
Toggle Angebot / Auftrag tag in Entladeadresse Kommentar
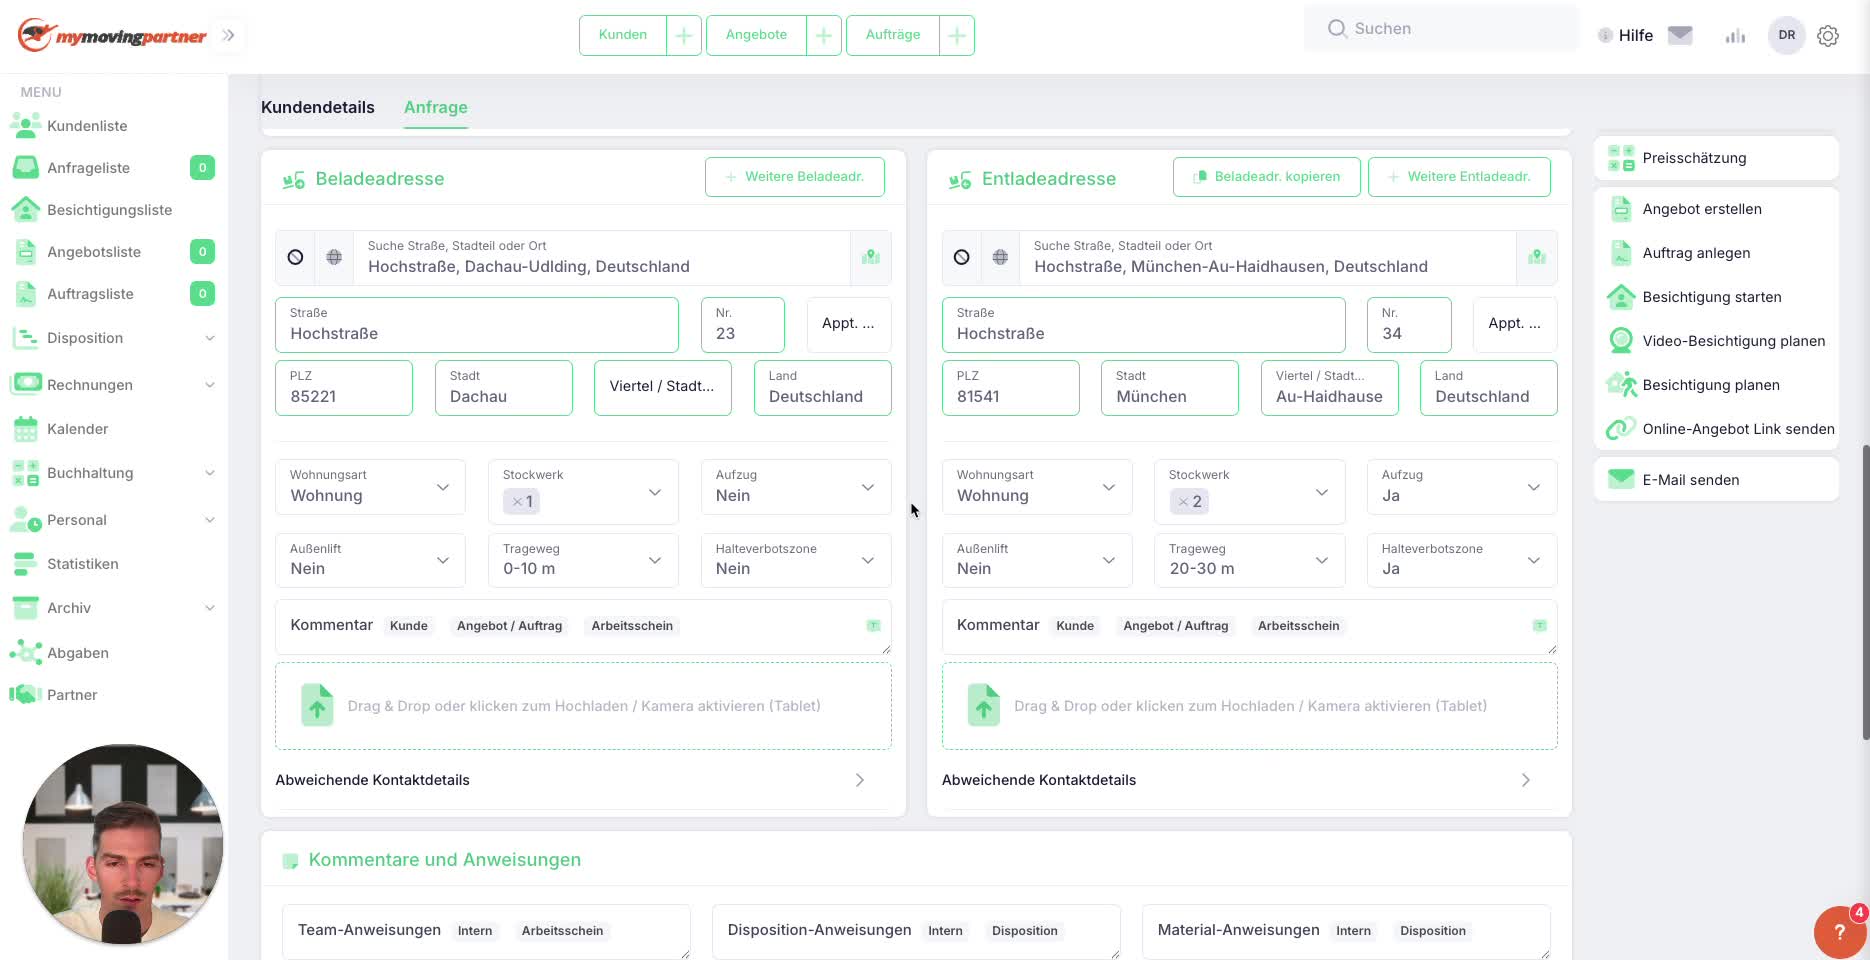pyautogui.click(x=1175, y=626)
